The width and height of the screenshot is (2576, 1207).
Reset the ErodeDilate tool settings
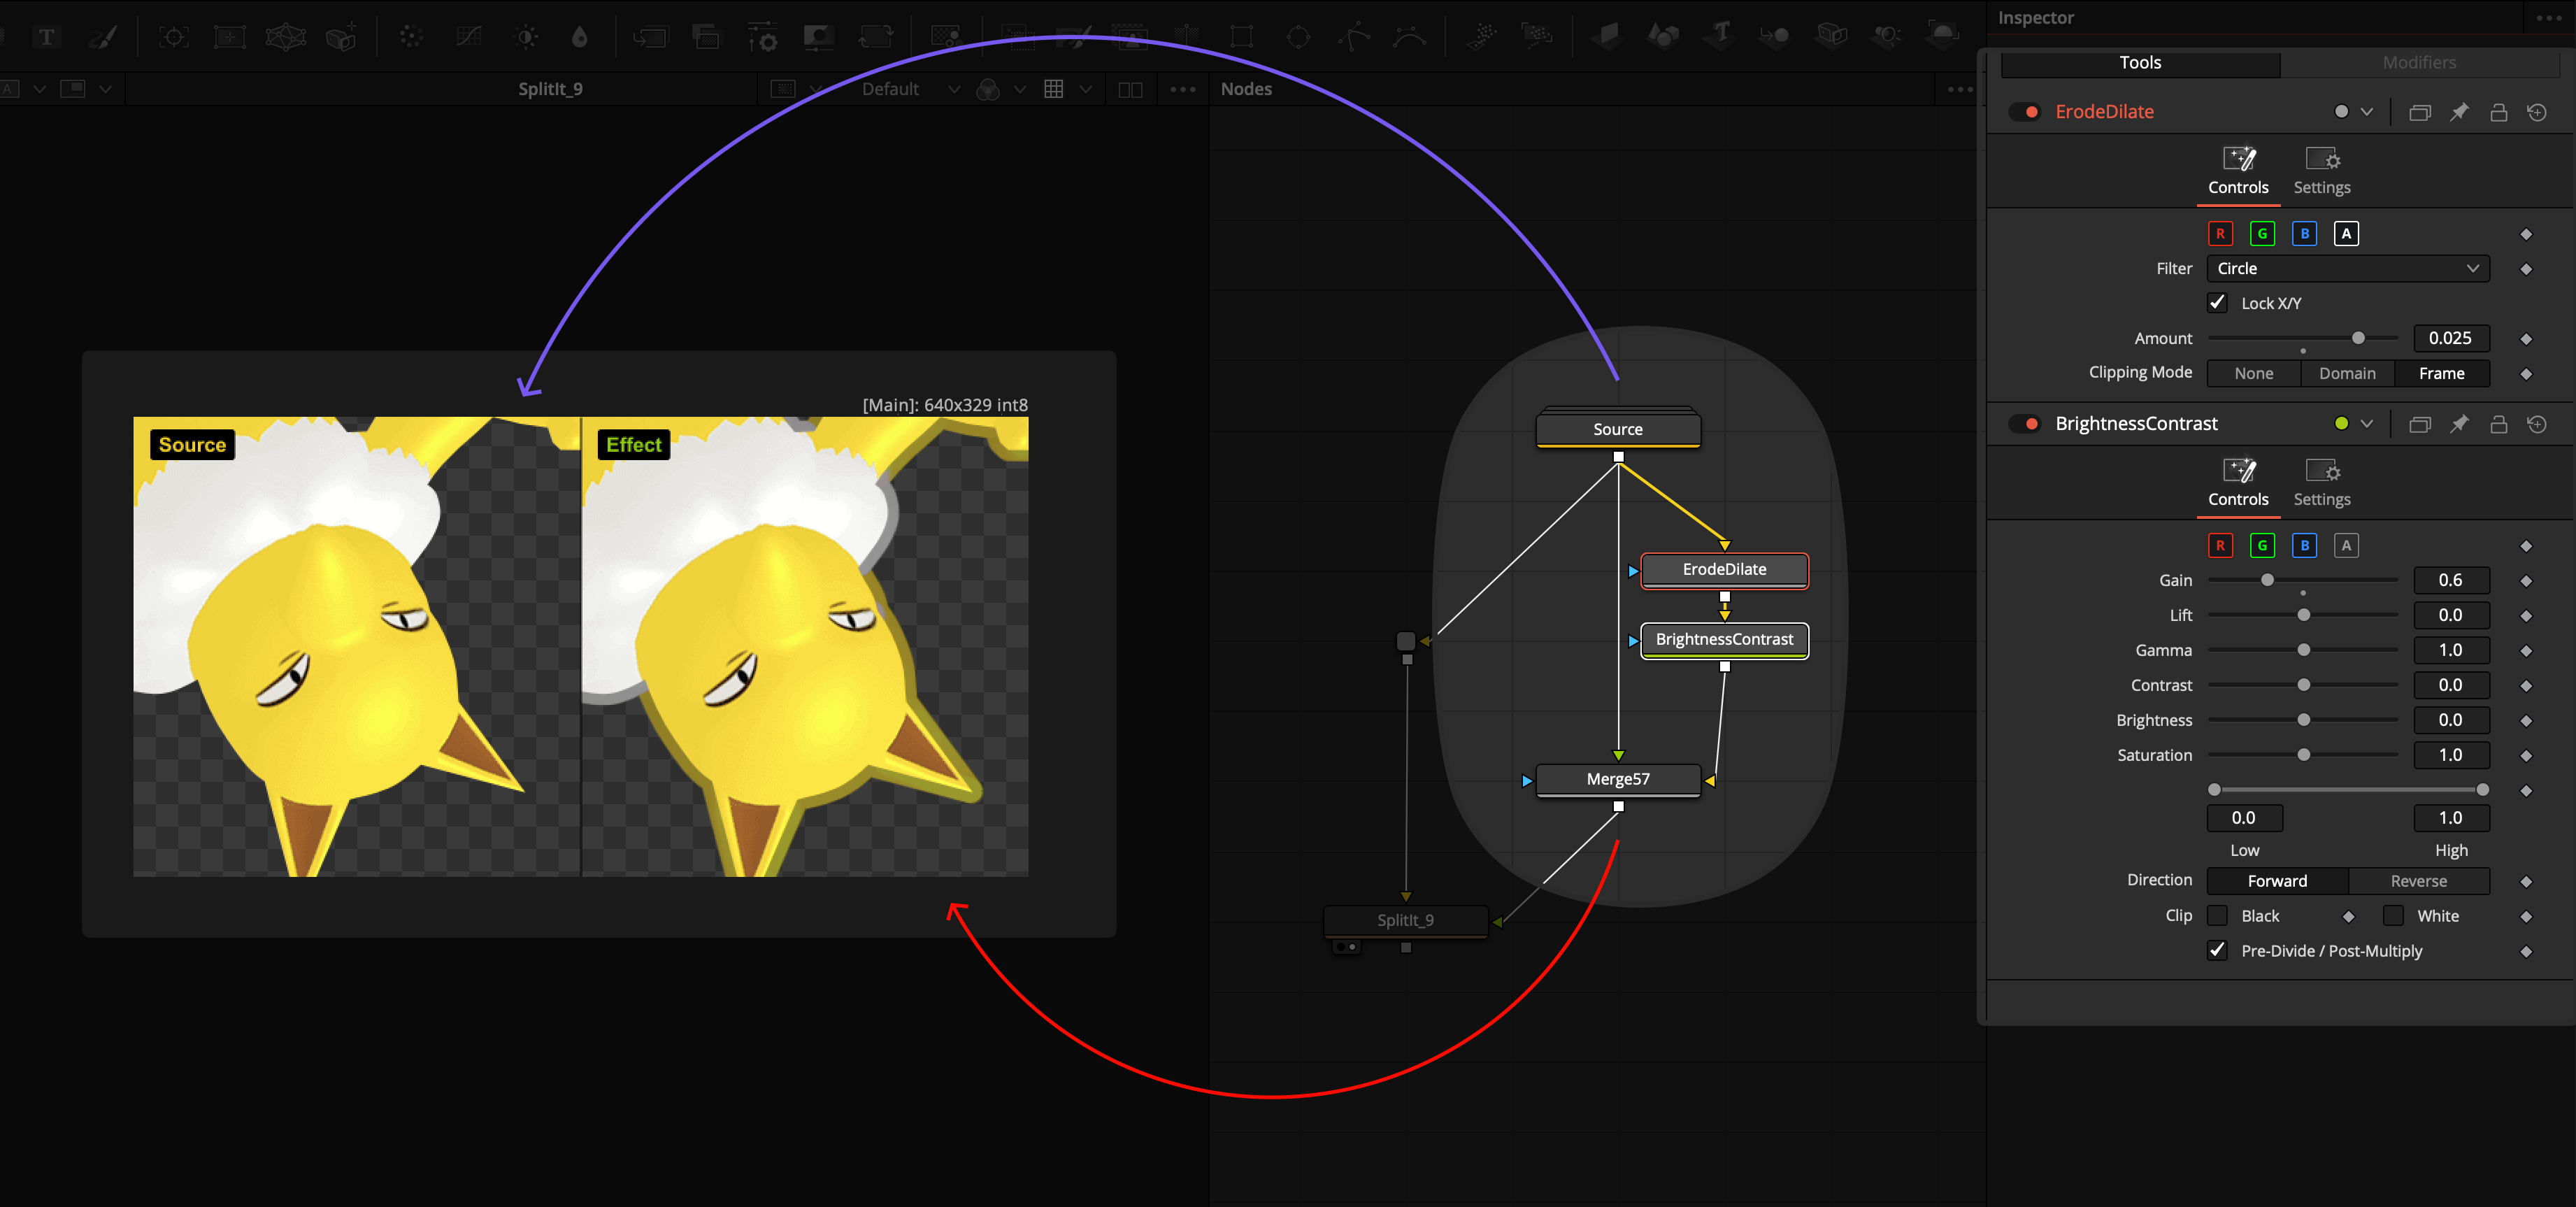pos(2537,112)
